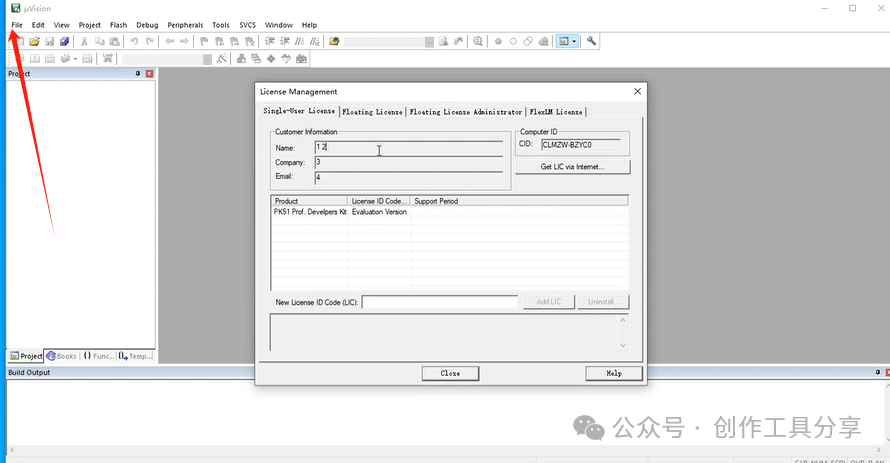The width and height of the screenshot is (890, 463).
Task: Click the License Management message box scroll down arrow
Action: click(x=623, y=345)
